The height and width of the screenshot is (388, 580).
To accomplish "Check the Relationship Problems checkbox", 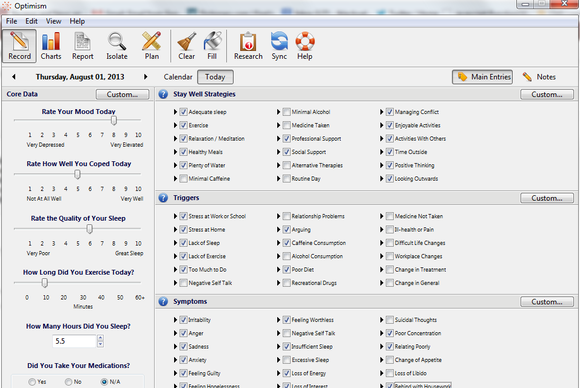I will tap(286, 216).
